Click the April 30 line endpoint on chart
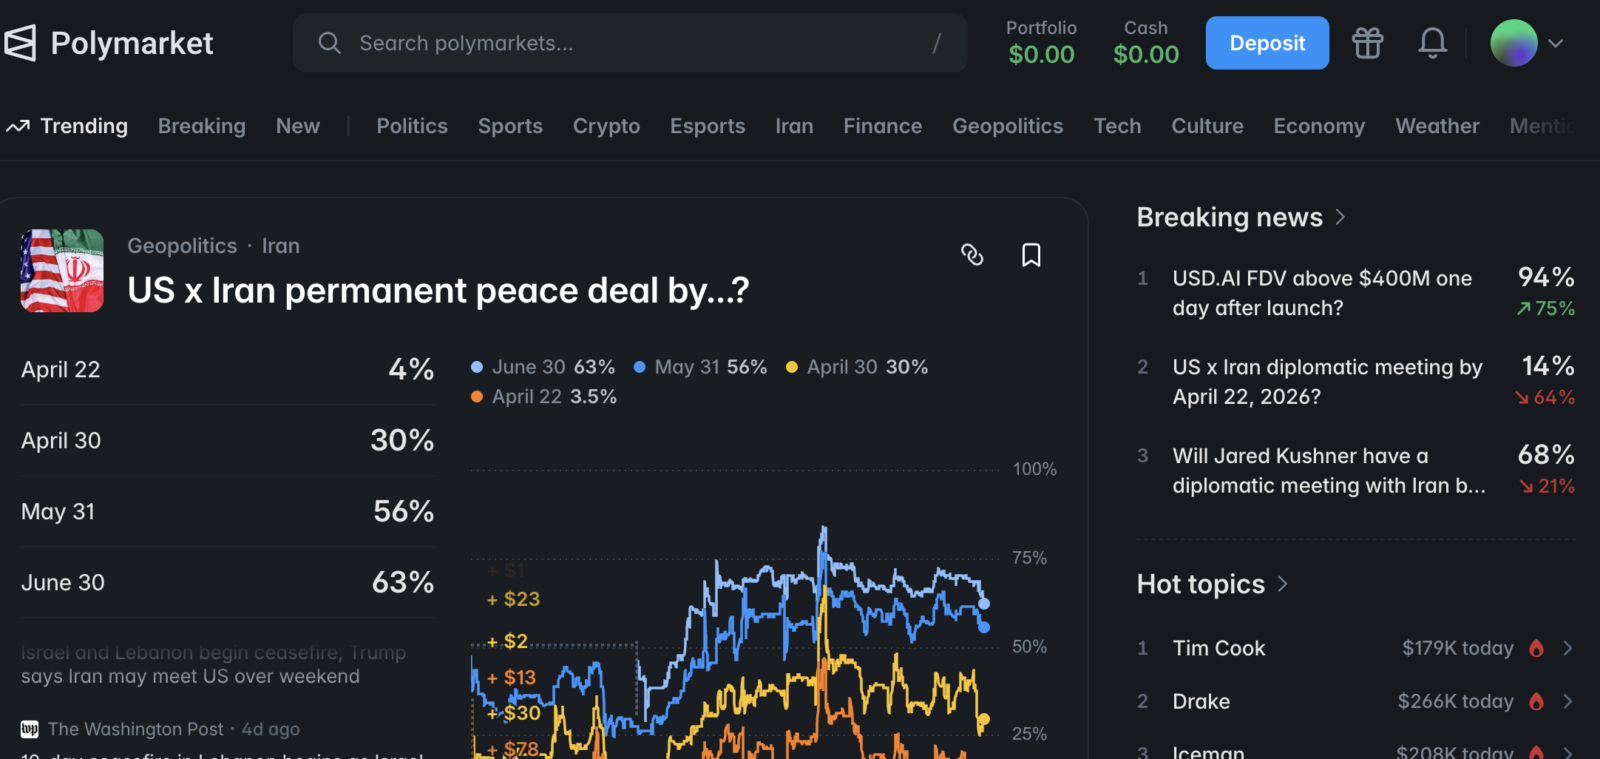The width and height of the screenshot is (1600, 759). 984,720
